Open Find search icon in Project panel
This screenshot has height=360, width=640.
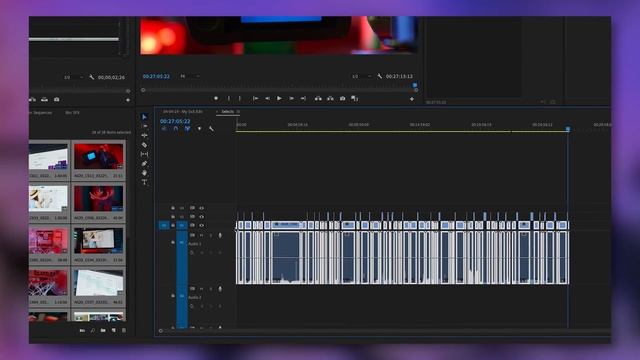click(93, 330)
